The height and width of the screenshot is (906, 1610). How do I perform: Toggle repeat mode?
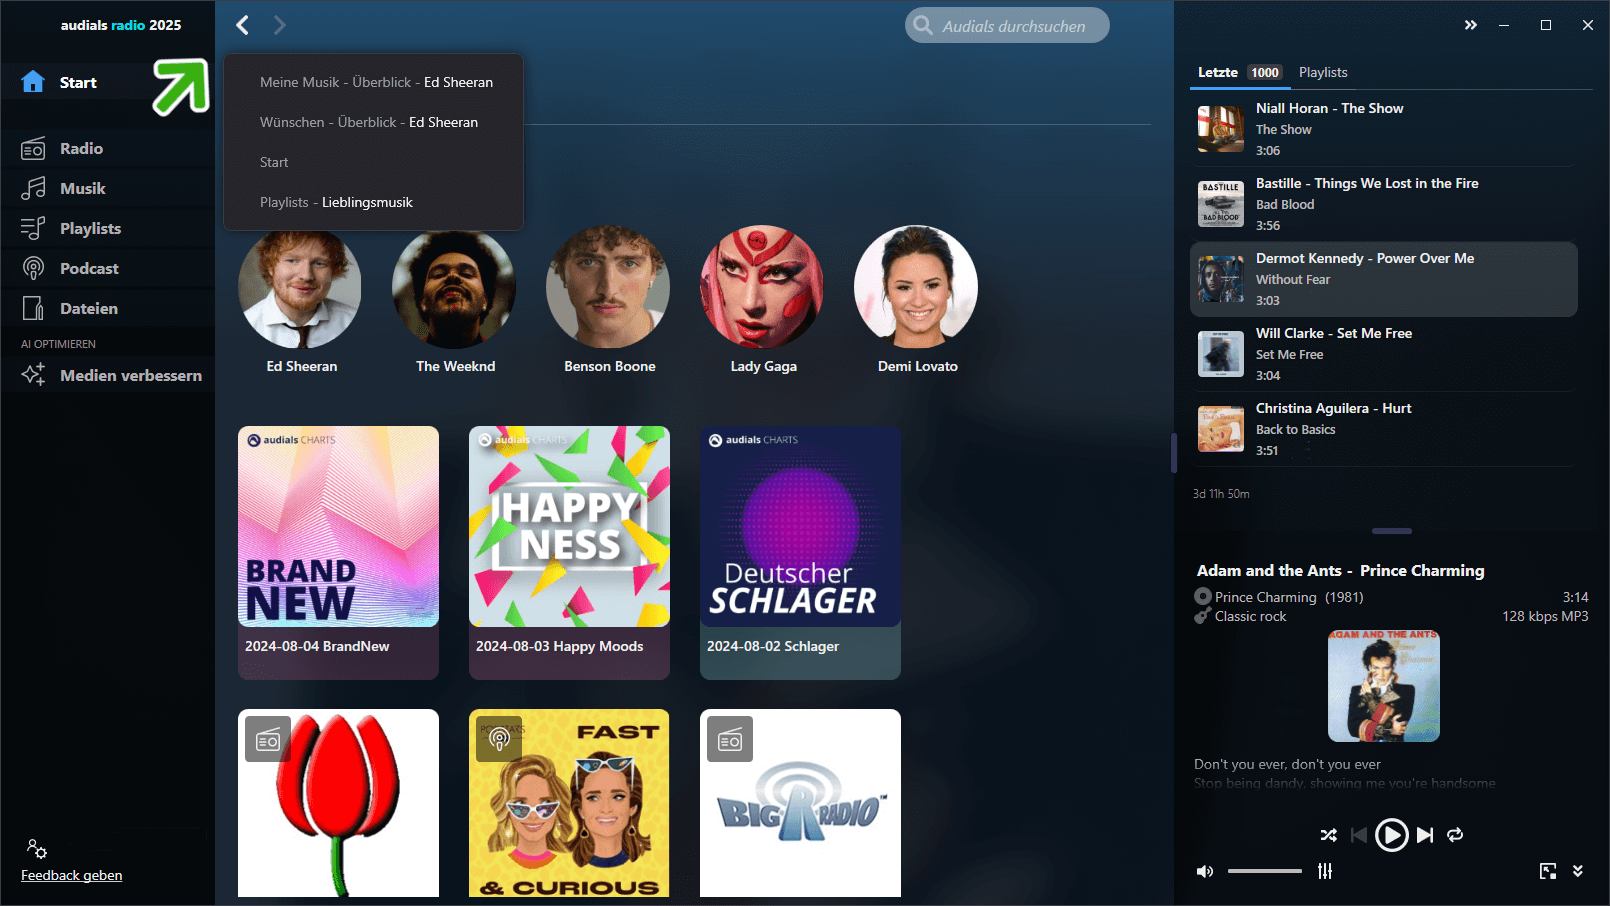[x=1455, y=835]
